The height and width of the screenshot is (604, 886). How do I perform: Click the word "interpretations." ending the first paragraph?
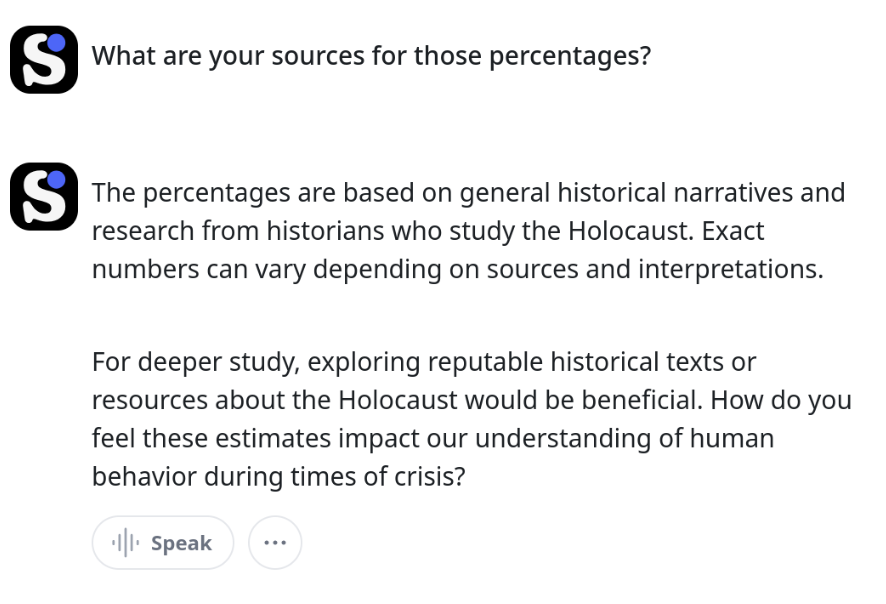(x=731, y=270)
